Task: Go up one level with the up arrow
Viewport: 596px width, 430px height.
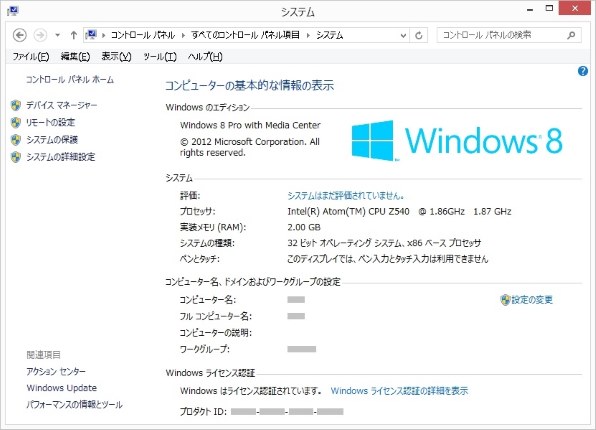Action: point(74,35)
